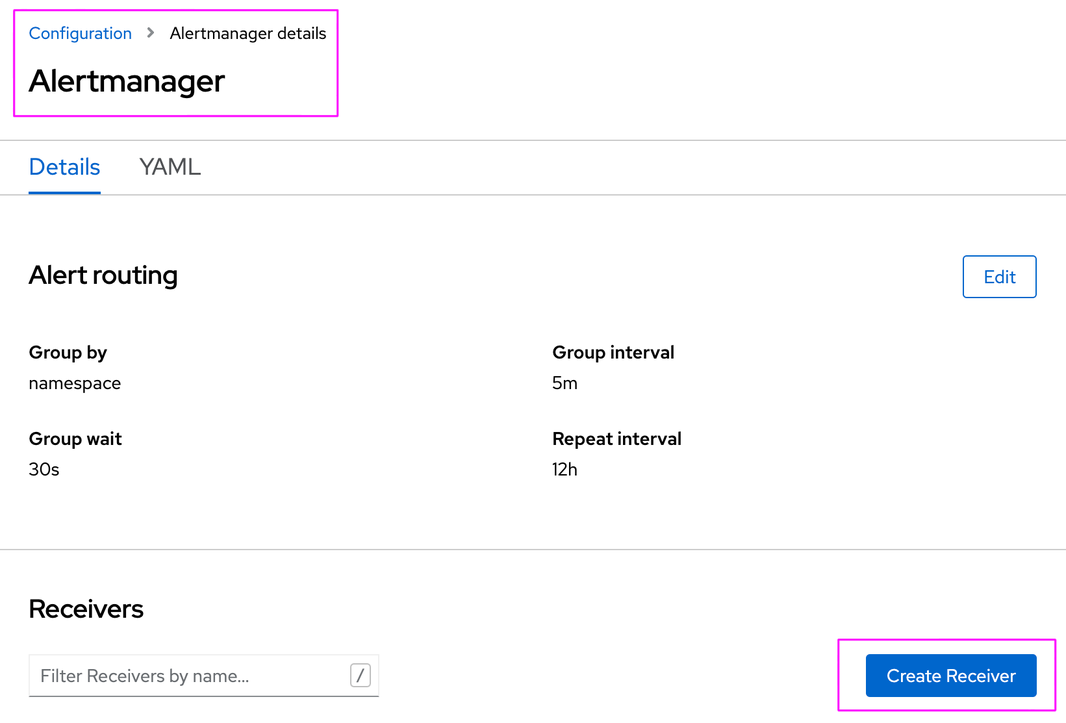The width and height of the screenshot is (1066, 723).
Task: Click the Alert routing section heading
Action: 103,276
